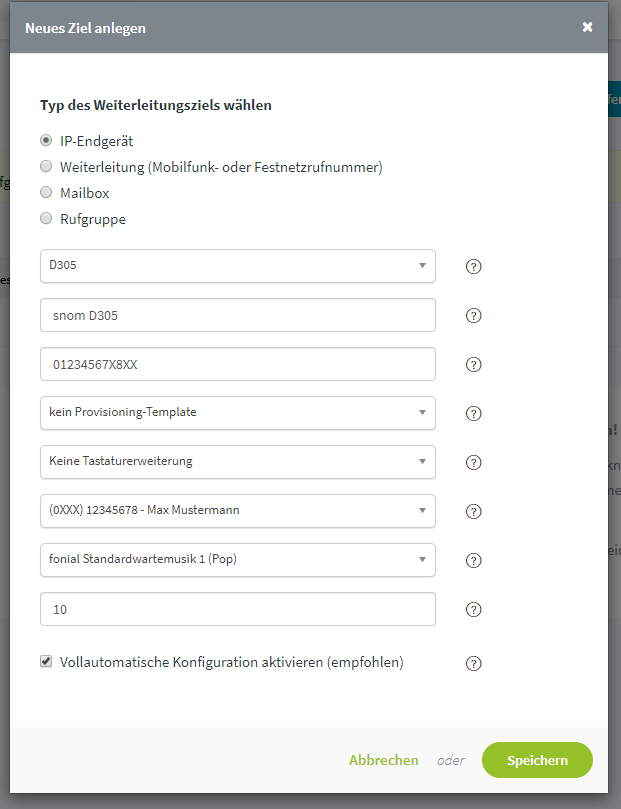Choose Rufgruppe as the target type
This screenshot has width=621, height=809.
pos(46,218)
